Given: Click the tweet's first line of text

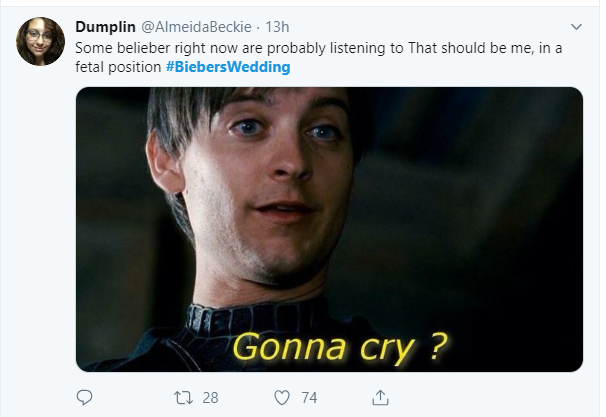Looking at the screenshot, I should (300, 46).
